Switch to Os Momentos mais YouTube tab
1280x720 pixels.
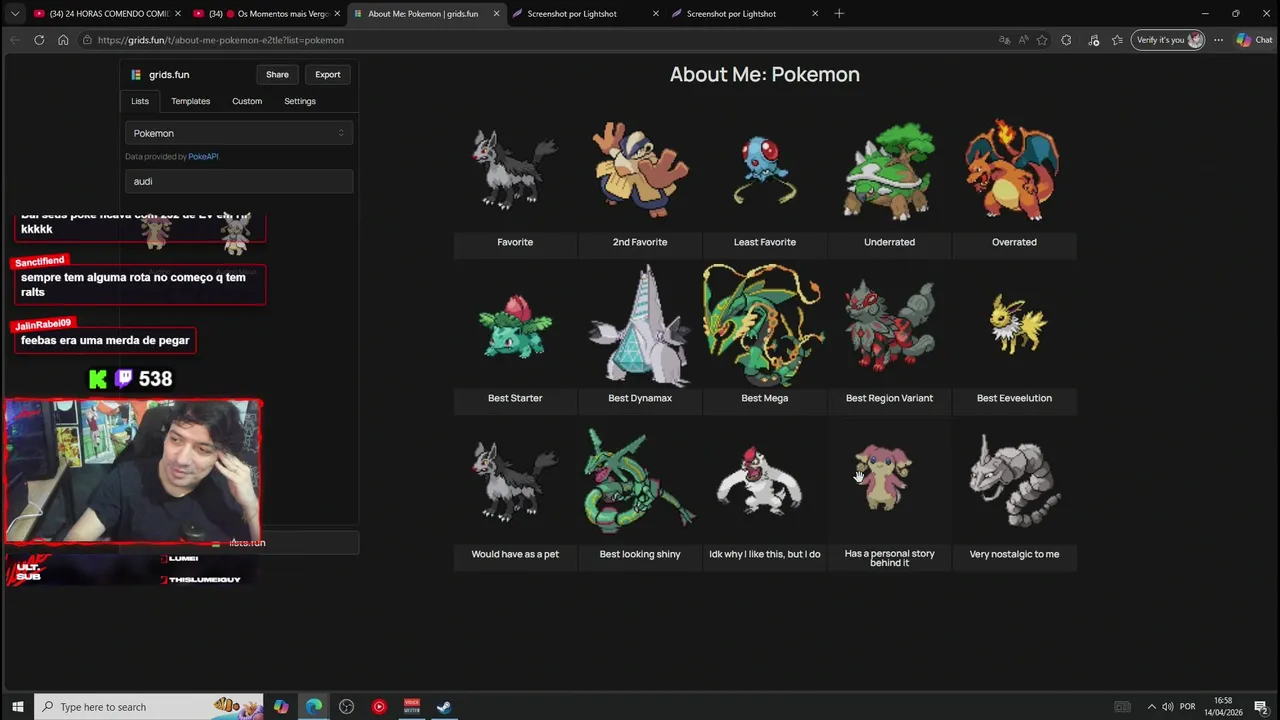tap(265, 14)
